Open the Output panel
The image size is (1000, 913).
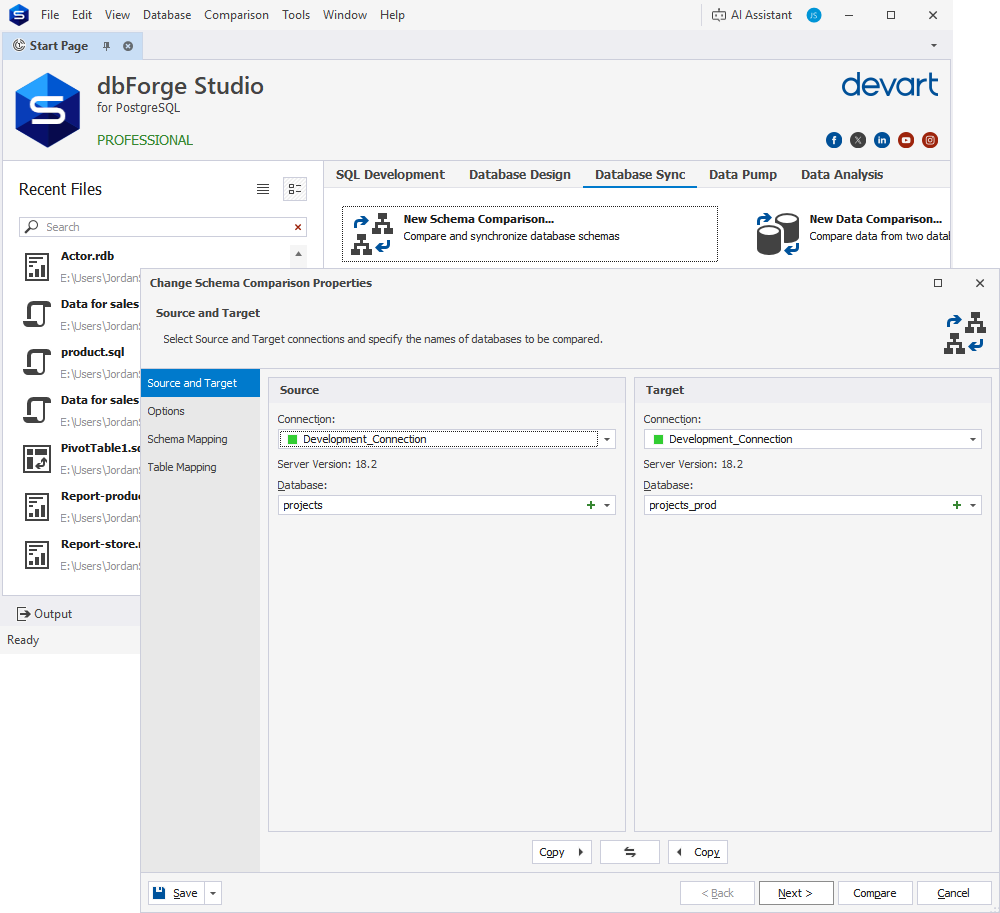(x=45, y=614)
